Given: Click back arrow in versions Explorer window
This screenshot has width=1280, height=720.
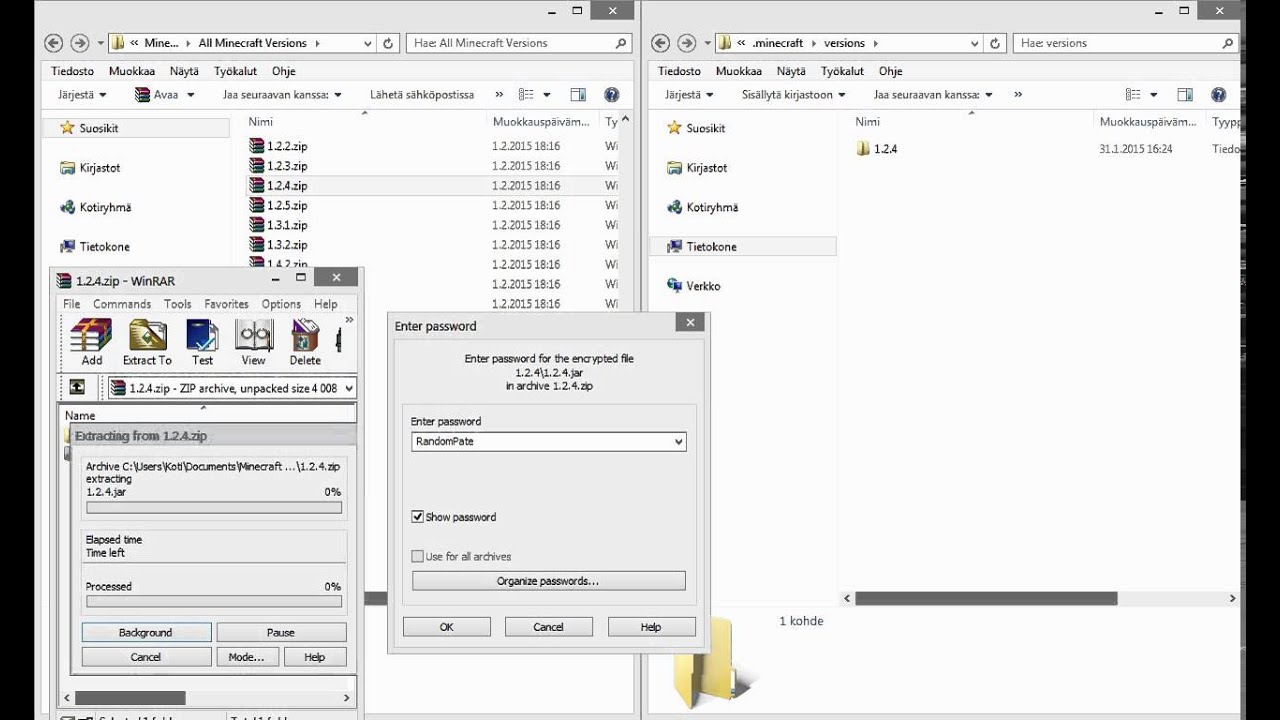Looking at the screenshot, I should (659, 43).
